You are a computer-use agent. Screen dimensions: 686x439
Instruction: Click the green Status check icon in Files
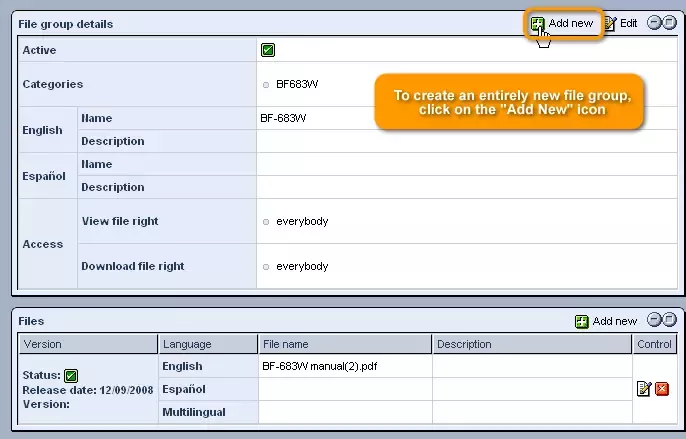(71, 376)
